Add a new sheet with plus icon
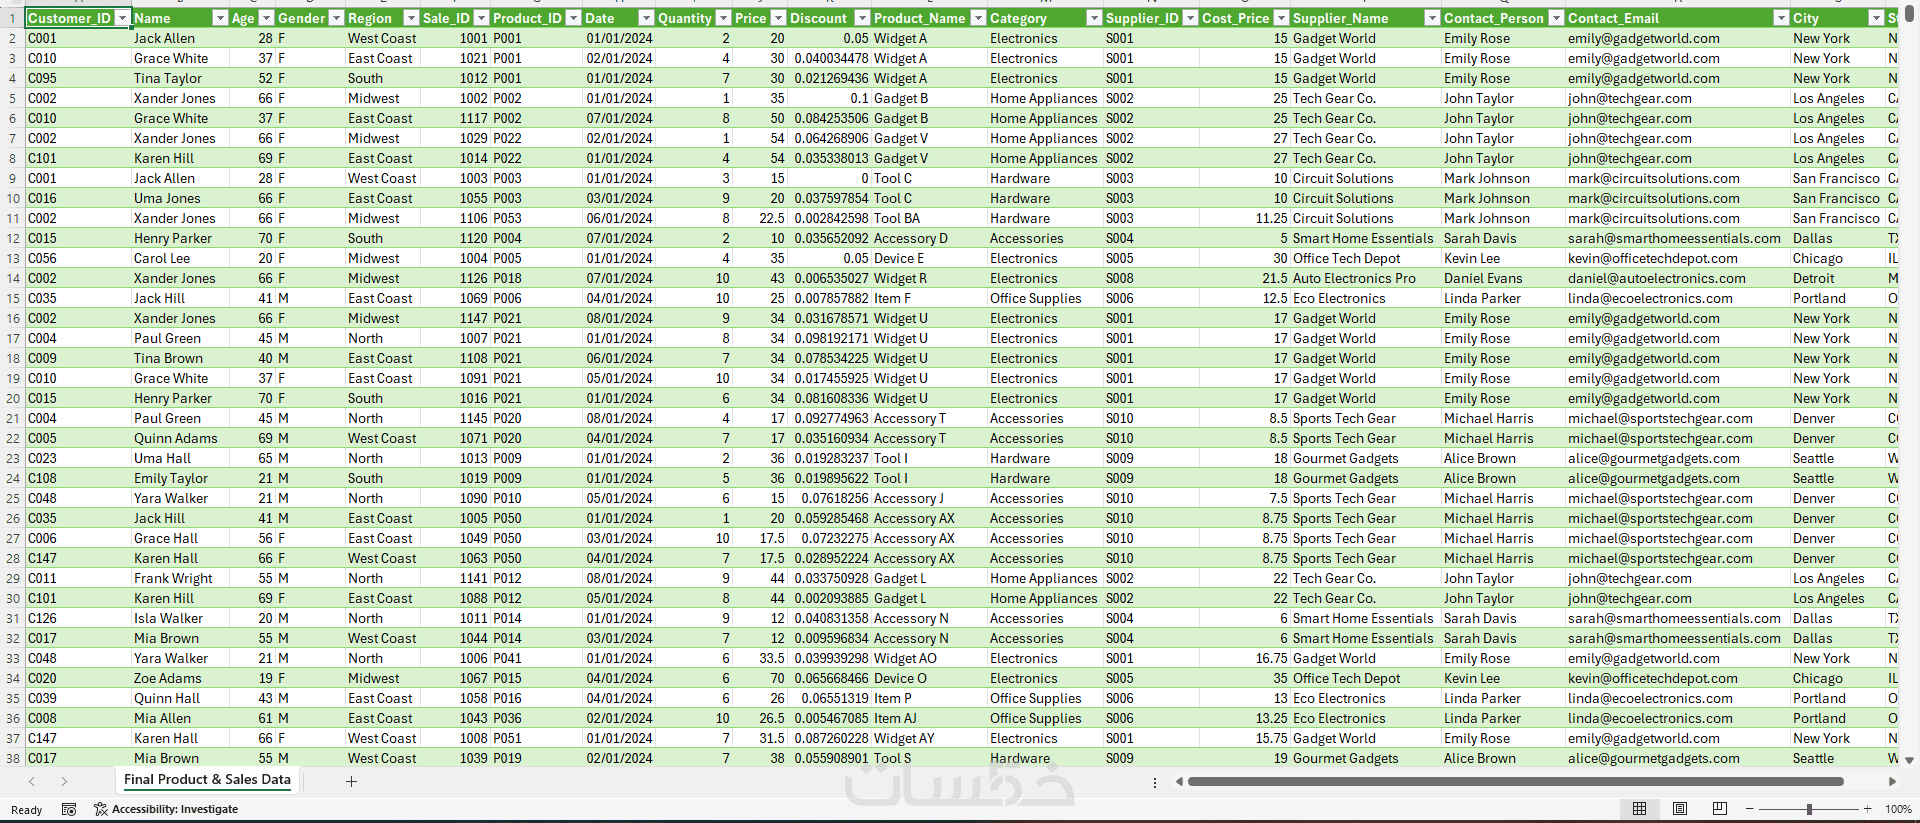 tap(351, 781)
